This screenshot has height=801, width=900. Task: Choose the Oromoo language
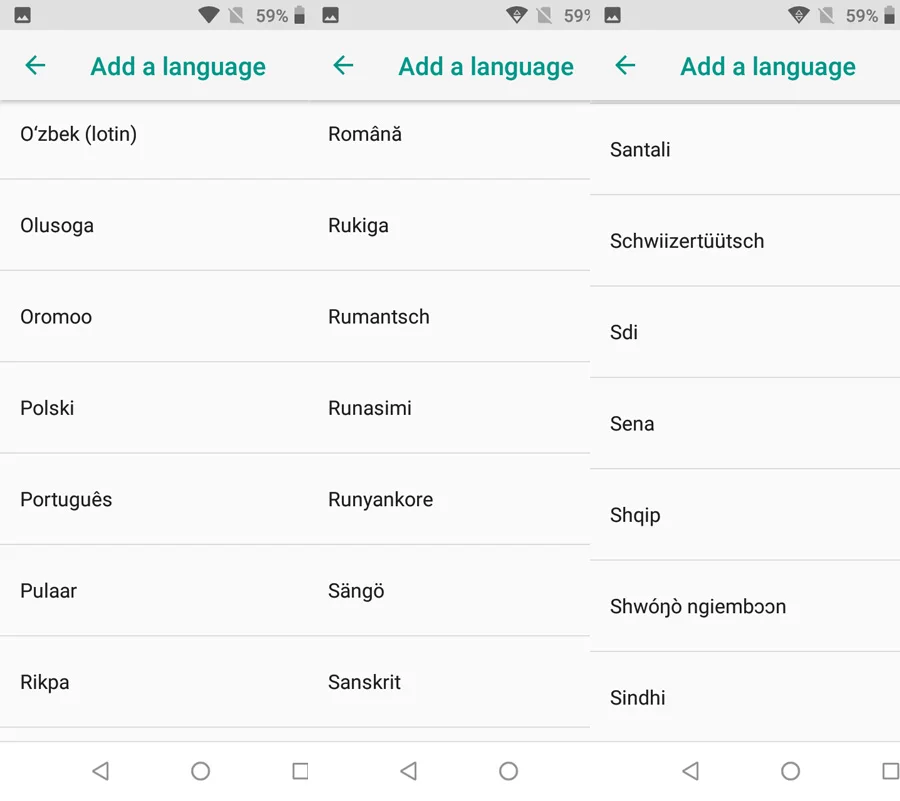click(x=154, y=316)
